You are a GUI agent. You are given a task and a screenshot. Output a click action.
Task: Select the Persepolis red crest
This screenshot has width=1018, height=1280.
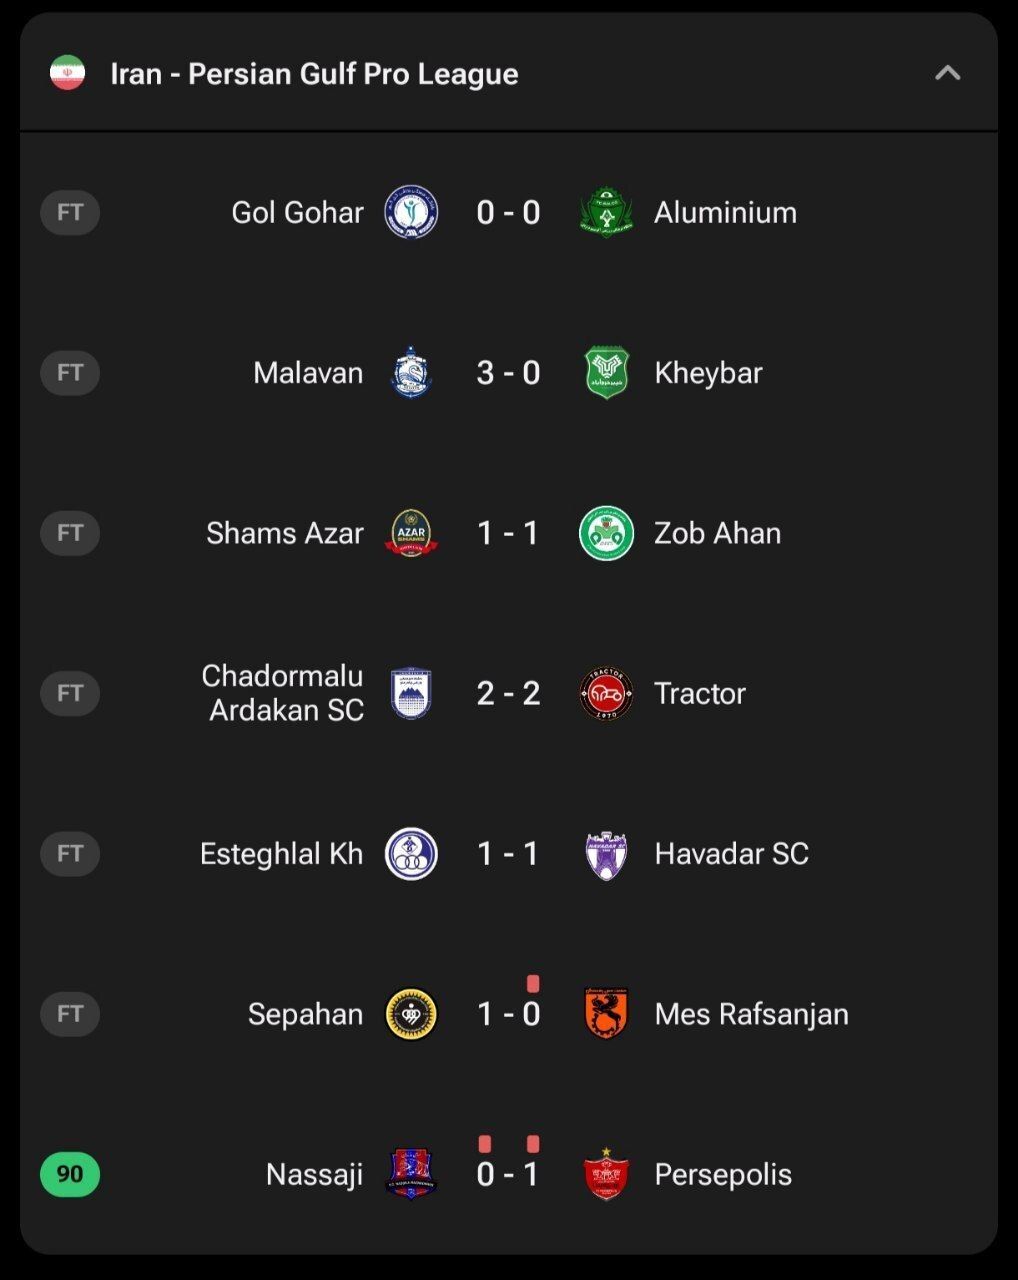point(606,1174)
